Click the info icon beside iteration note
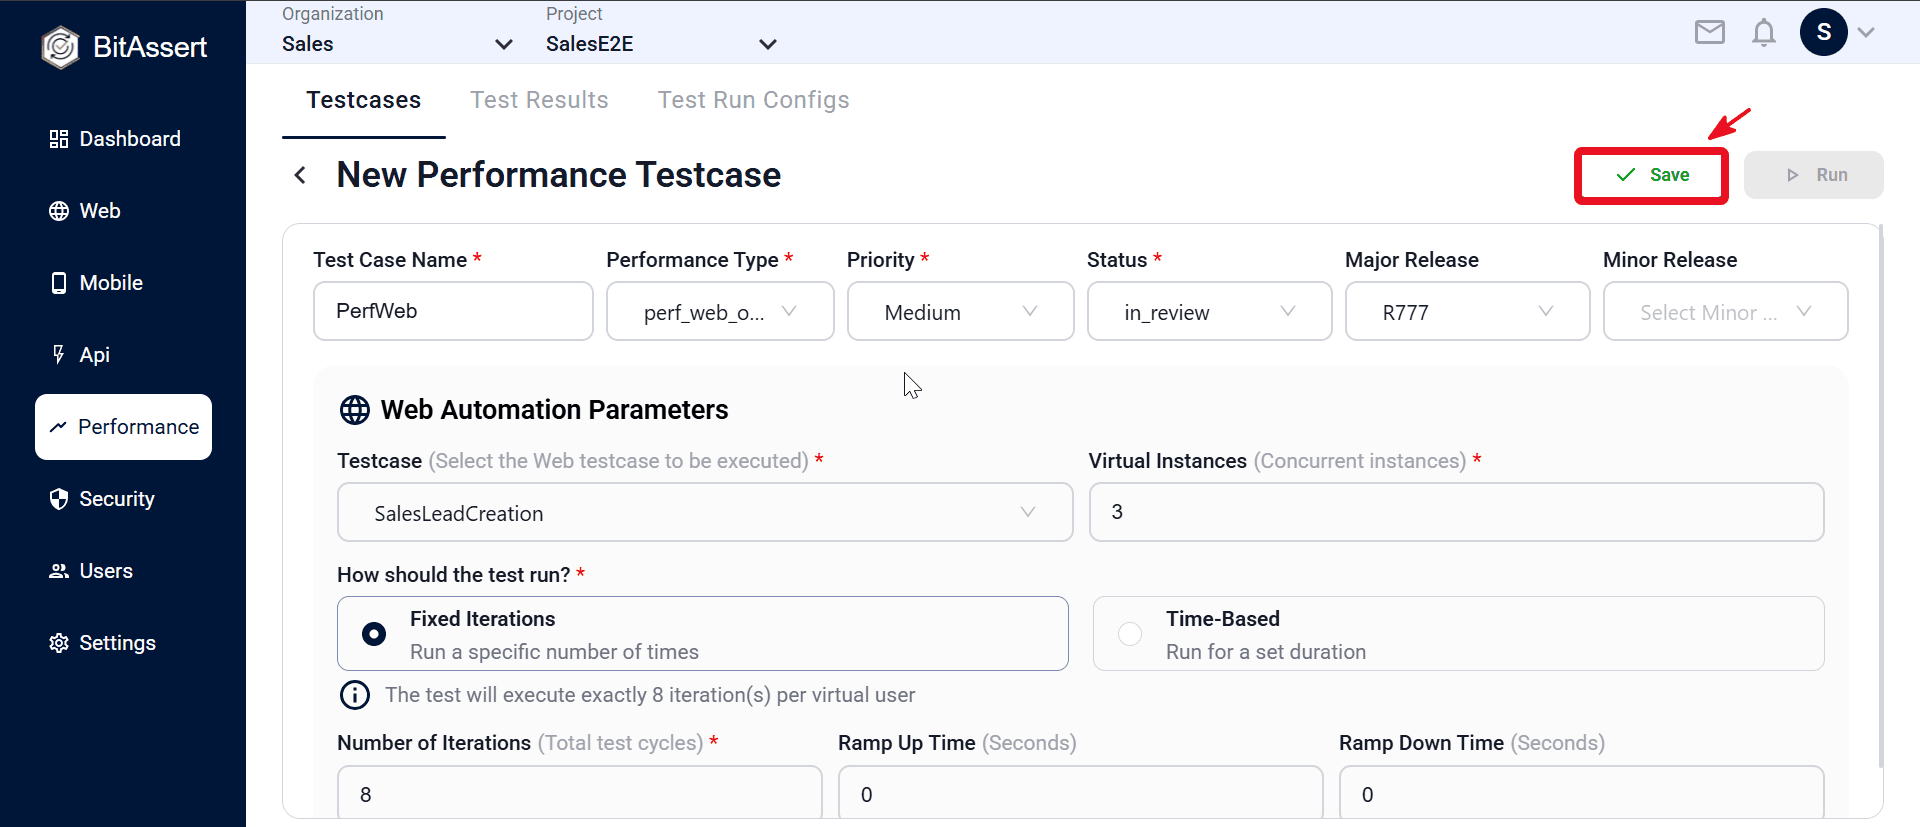 355,695
